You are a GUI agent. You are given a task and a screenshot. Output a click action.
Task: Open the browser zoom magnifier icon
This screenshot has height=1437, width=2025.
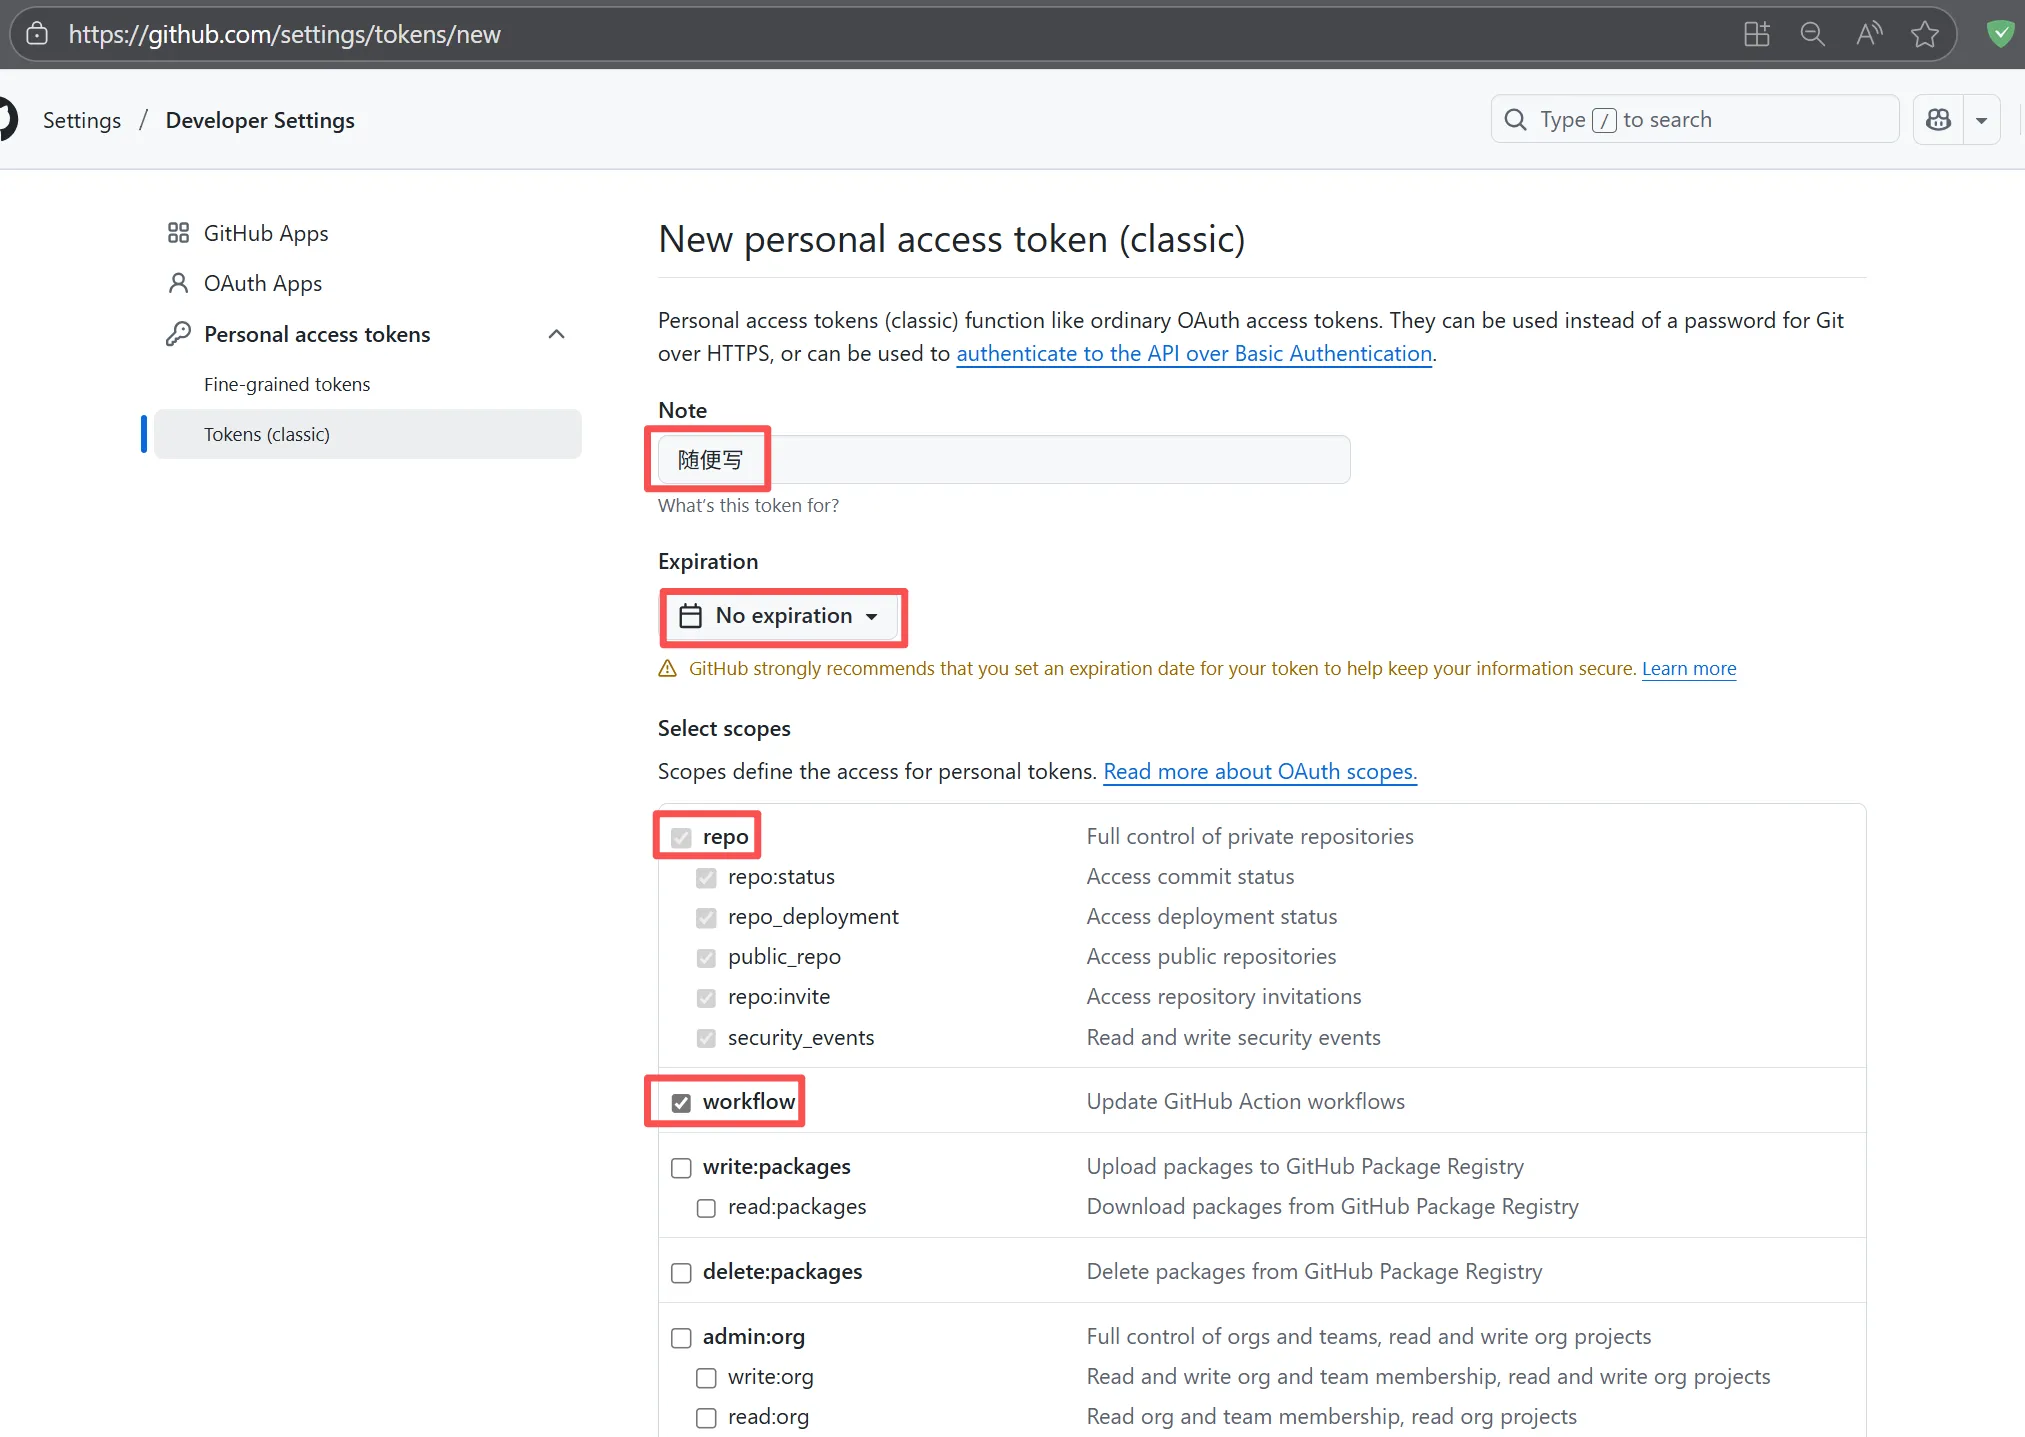pyautogui.click(x=1812, y=35)
